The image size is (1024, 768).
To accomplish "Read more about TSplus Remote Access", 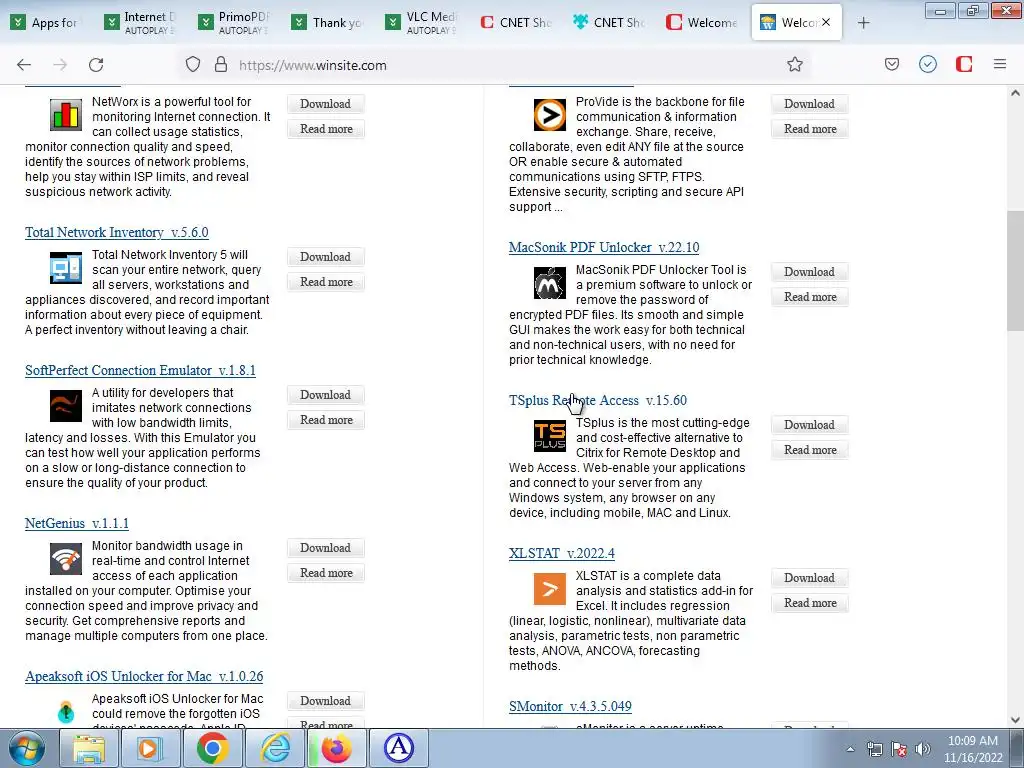I will [810, 449].
